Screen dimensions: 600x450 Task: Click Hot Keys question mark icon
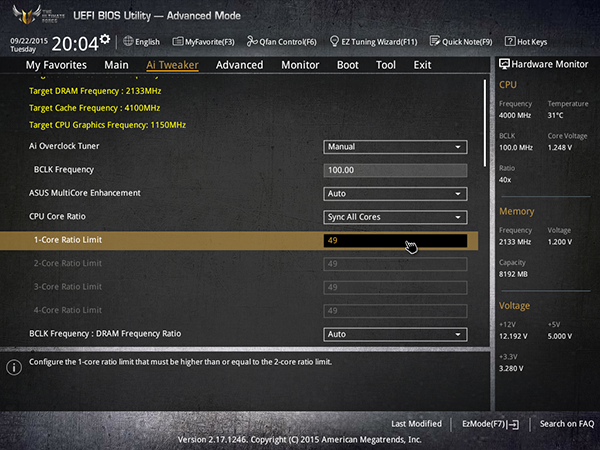(510, 41)
